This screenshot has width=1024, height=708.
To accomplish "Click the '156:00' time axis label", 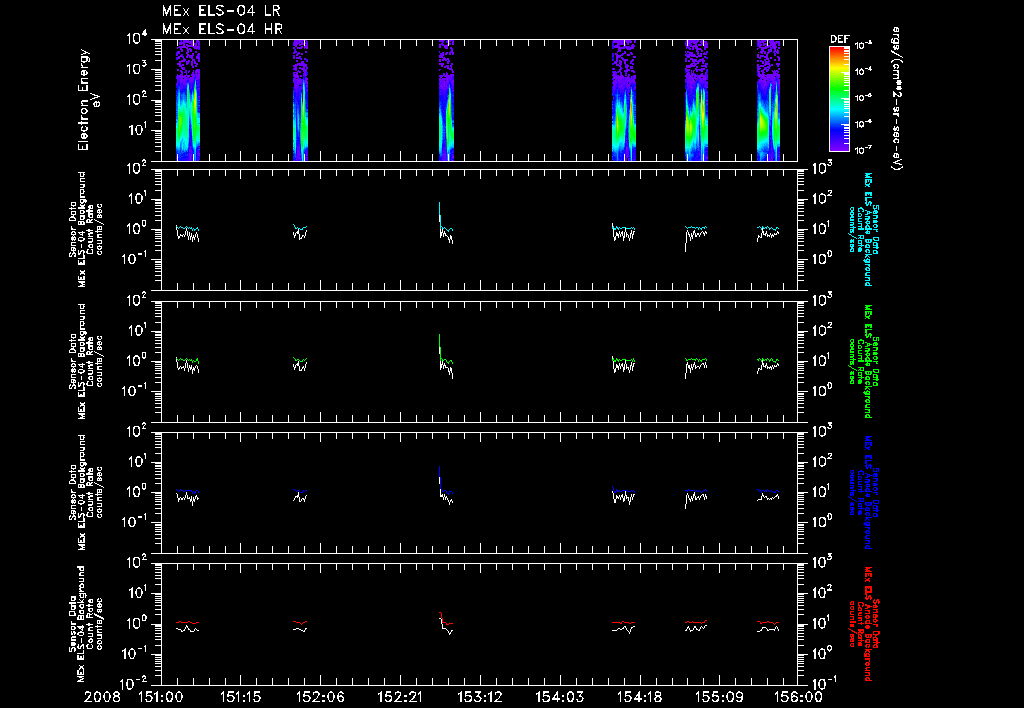I will 798,697.
